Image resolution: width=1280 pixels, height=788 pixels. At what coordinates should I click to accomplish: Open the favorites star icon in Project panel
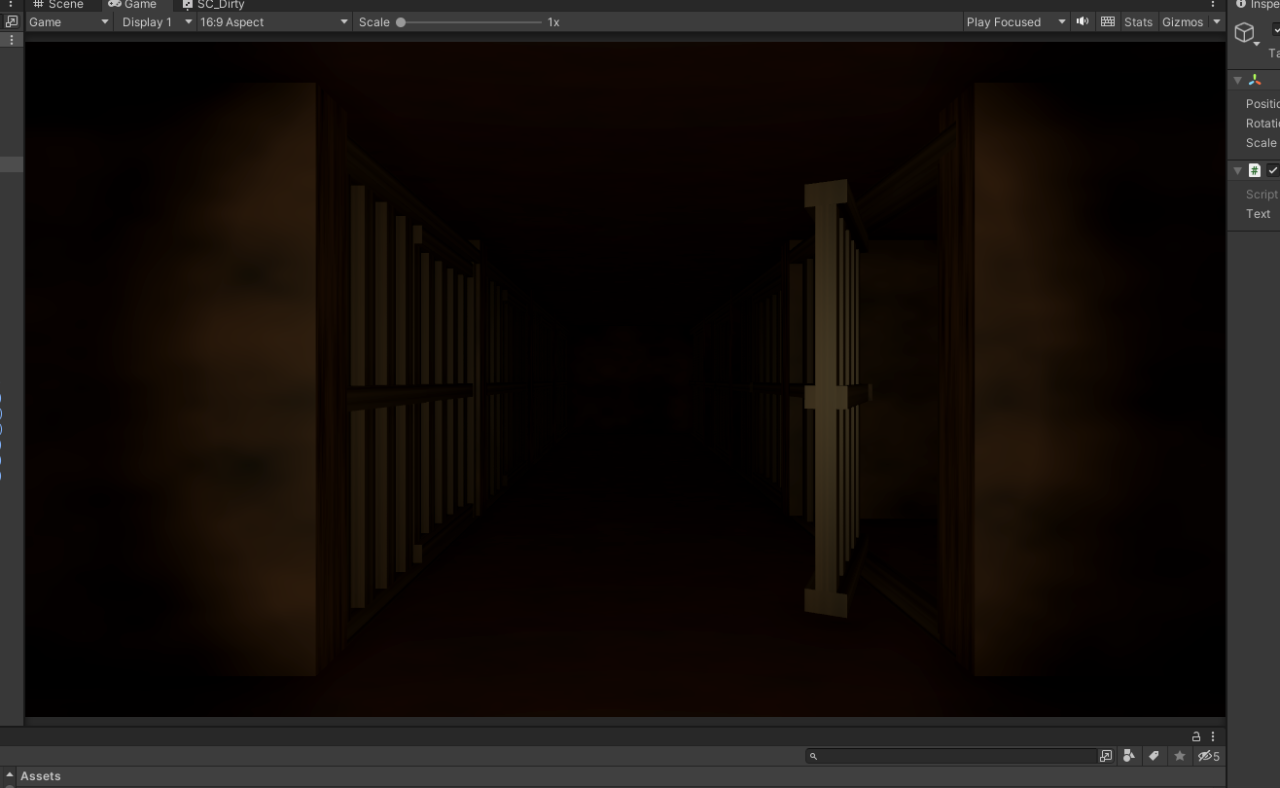click(1180, 756)
